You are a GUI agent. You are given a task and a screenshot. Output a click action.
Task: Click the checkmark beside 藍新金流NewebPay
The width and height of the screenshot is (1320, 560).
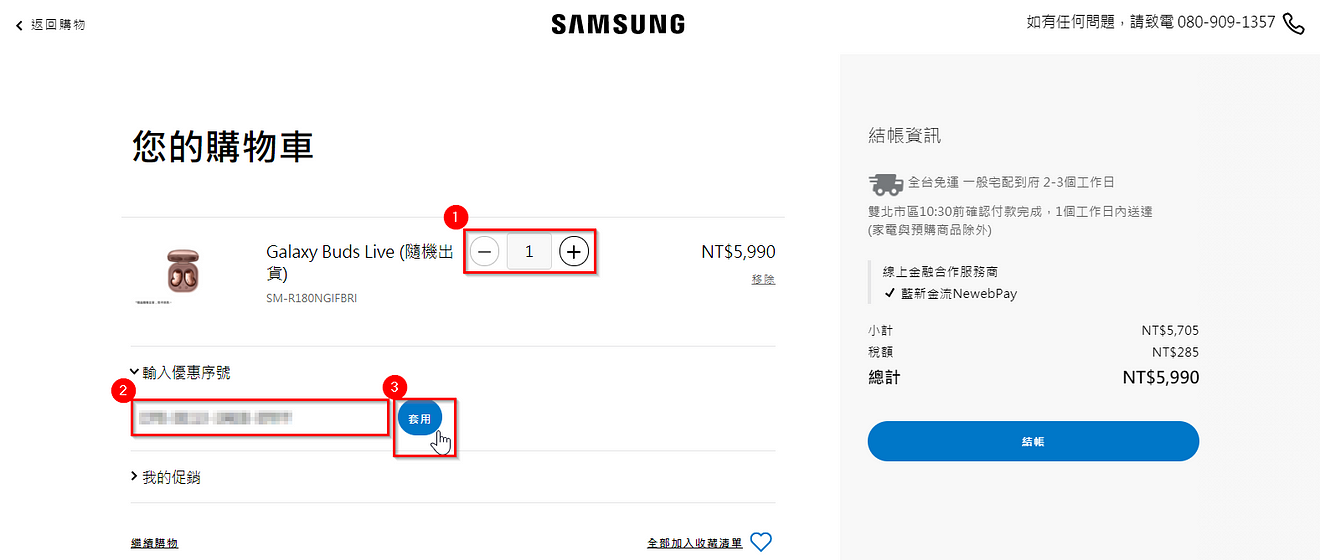(890, 294)
